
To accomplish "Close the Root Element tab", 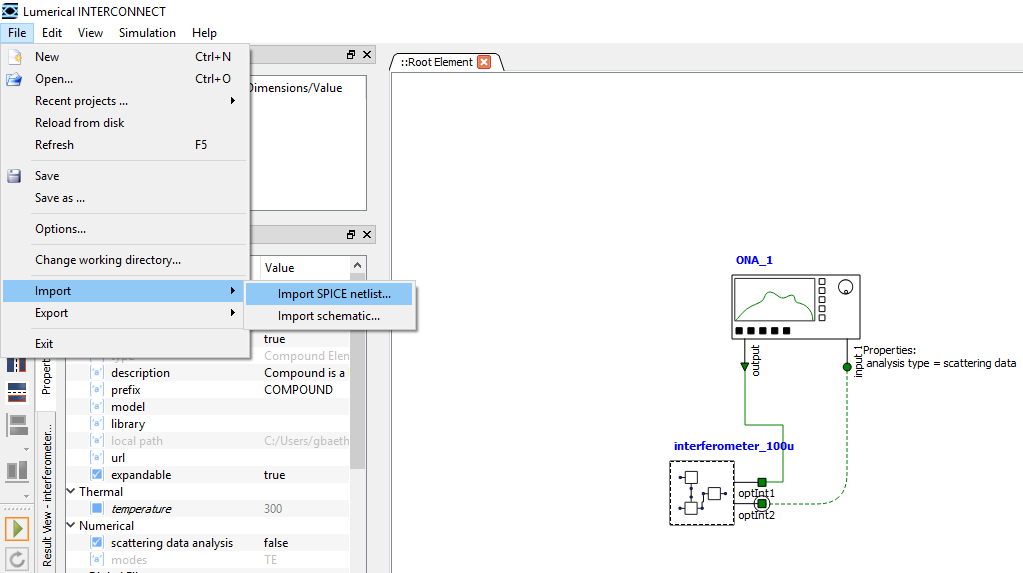I will tap(484, 62).
